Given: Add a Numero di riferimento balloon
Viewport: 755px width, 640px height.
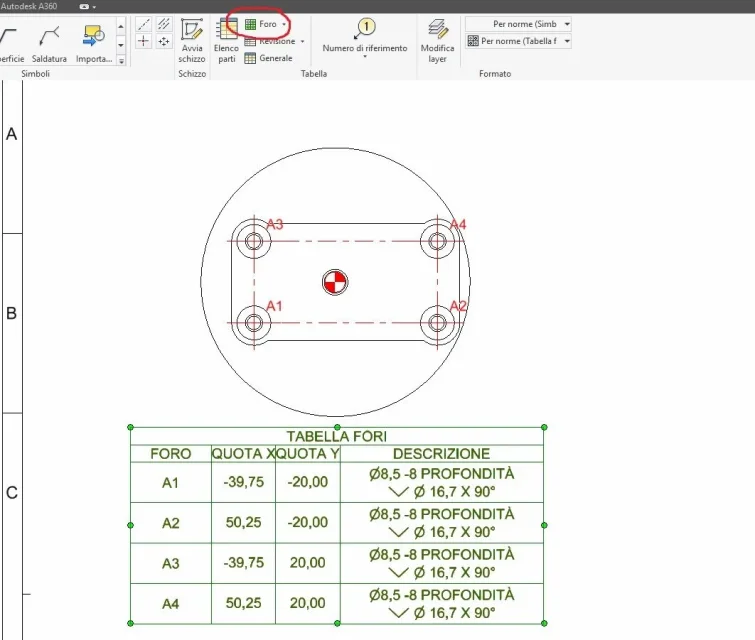Looking at the screenshot, I should click(364, 38).
